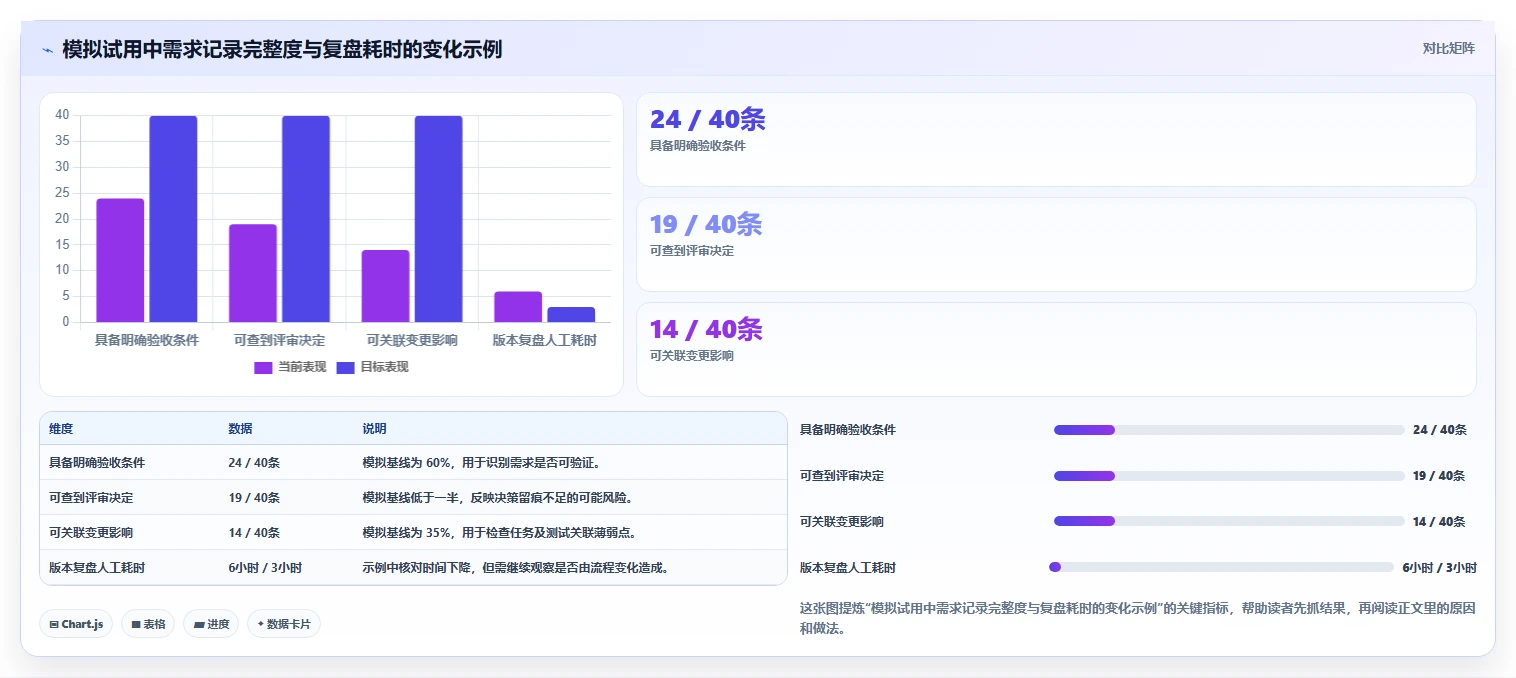Image resolution: width=1516 pixels, height=678 pixels.
Task: Click the main title 模拟试用中需求记录完整度
Action: 282,49
